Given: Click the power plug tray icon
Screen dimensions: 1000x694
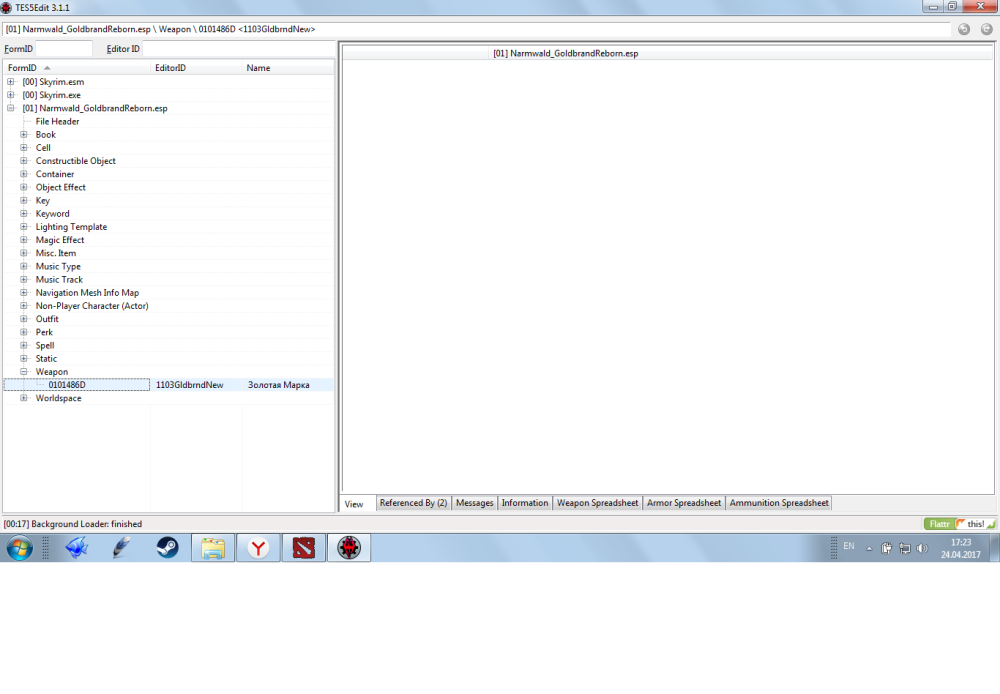Looking at the screenshot, I should [x=886, y=548].
